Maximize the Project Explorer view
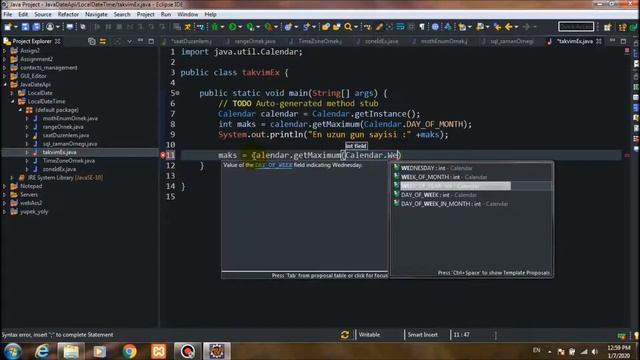Viewport: 640px width, 360px height. coord(151,41)
